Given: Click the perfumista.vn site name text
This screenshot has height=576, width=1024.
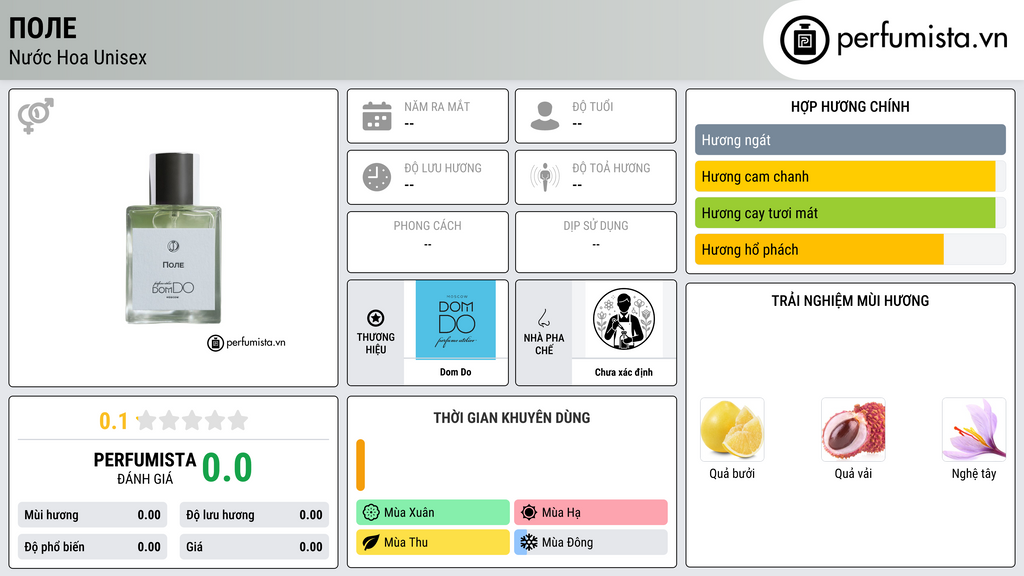Looking at the screenshot, I should 922,39.
